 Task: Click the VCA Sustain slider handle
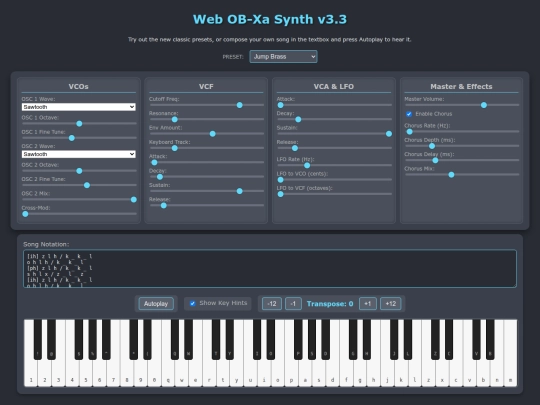pyautogui.click(x=389, y=134)
